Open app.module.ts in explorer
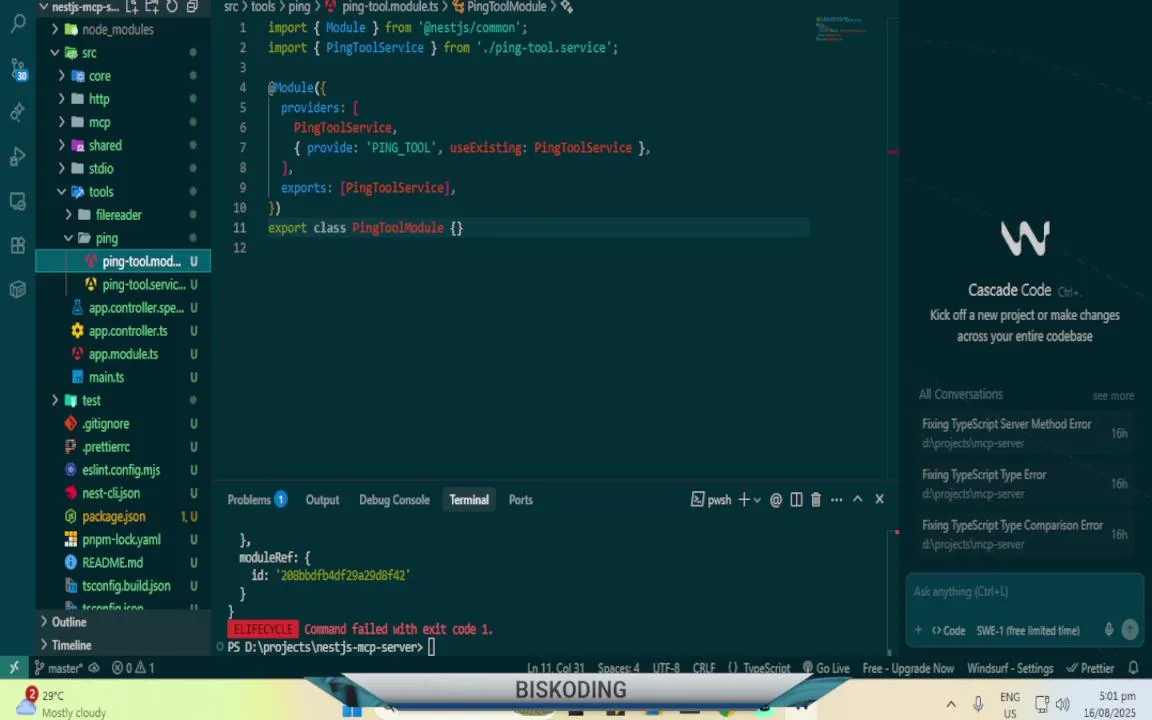 (123, 354)
